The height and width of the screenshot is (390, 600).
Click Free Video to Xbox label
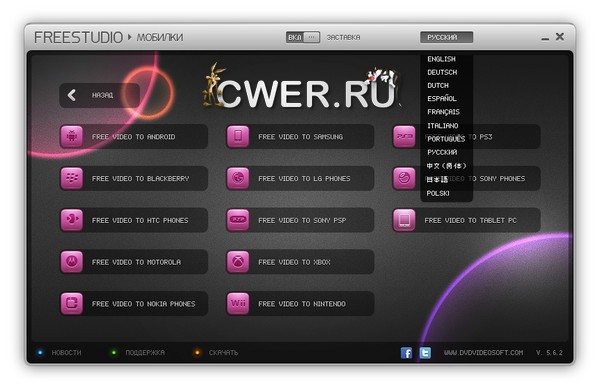coord(294,262)
